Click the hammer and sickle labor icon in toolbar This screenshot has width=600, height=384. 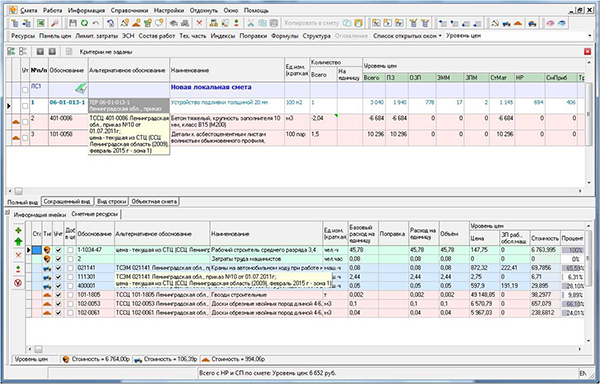495,23
